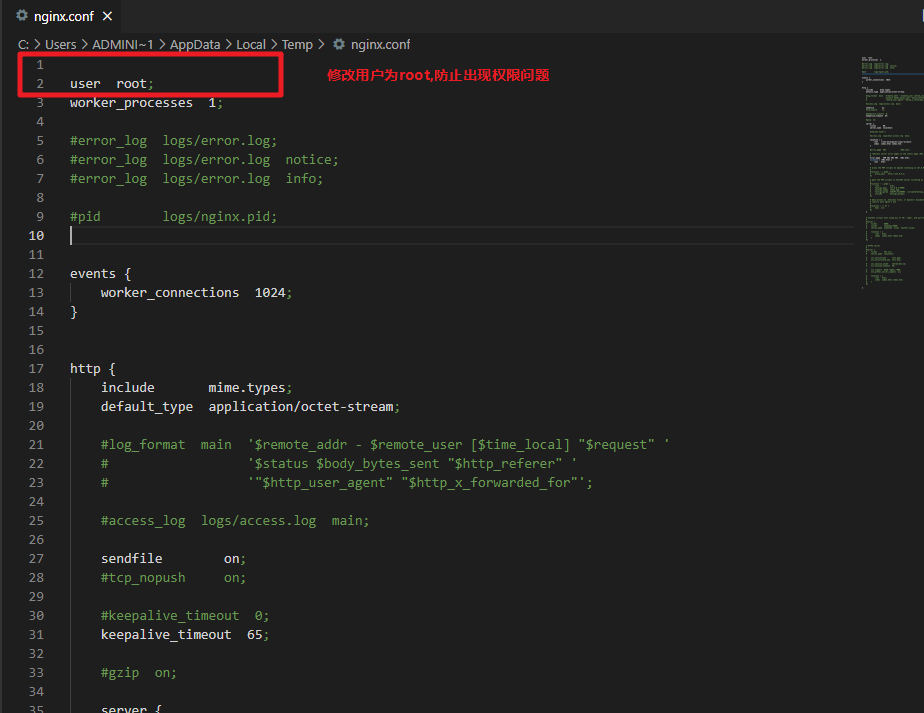Click '#pid logs/nginx.pid;' line
The image size is (924, 713).
click(x=173, y=217)
